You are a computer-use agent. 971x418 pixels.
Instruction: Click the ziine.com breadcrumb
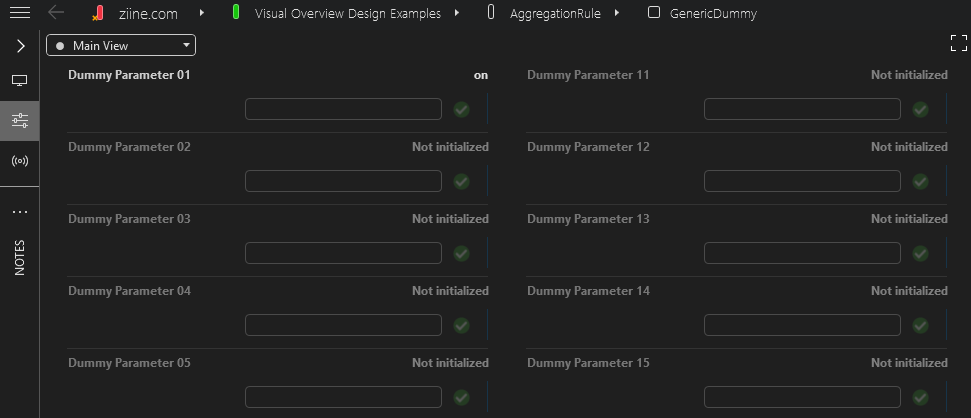(147, 14)
